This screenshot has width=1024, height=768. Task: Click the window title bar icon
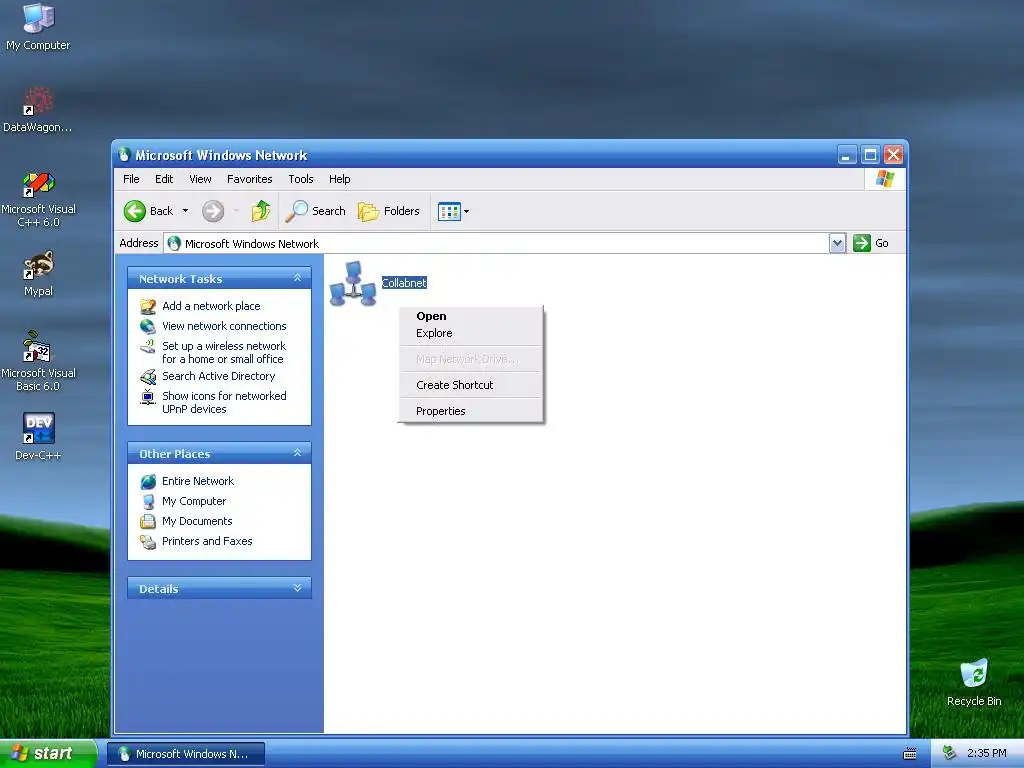(x=123, y=155)
